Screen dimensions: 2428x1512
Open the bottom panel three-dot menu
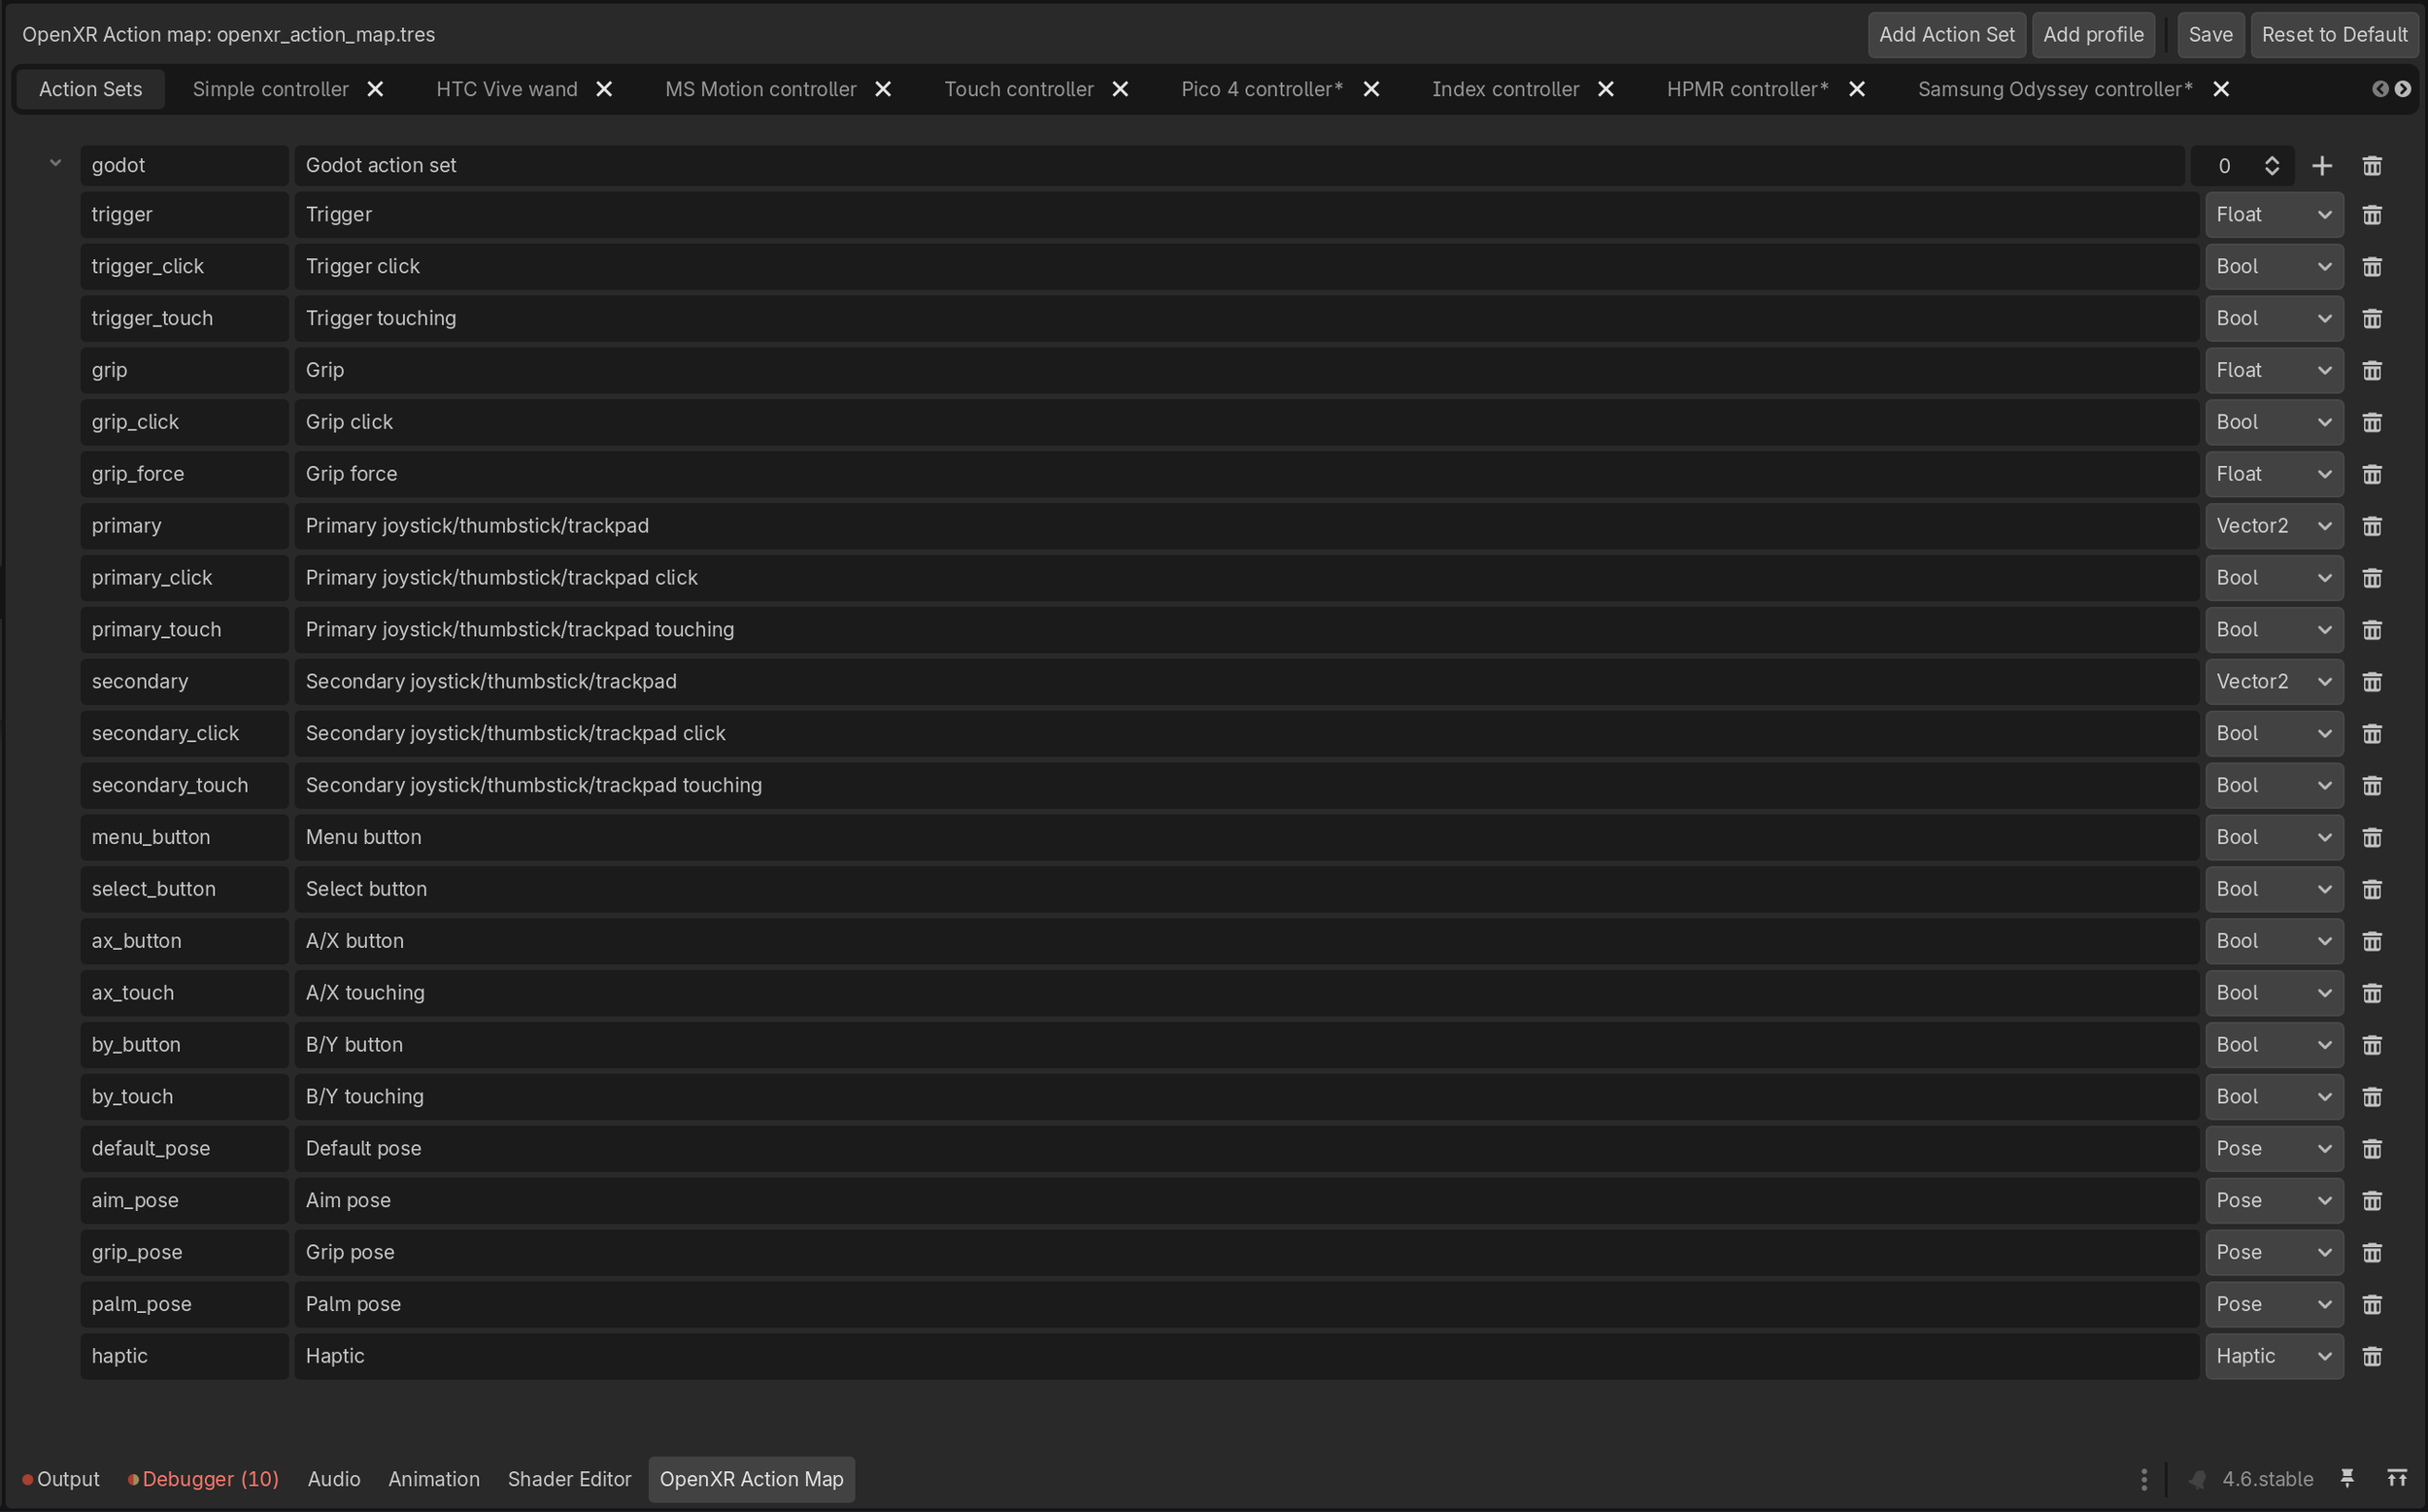[2143, 1479]
